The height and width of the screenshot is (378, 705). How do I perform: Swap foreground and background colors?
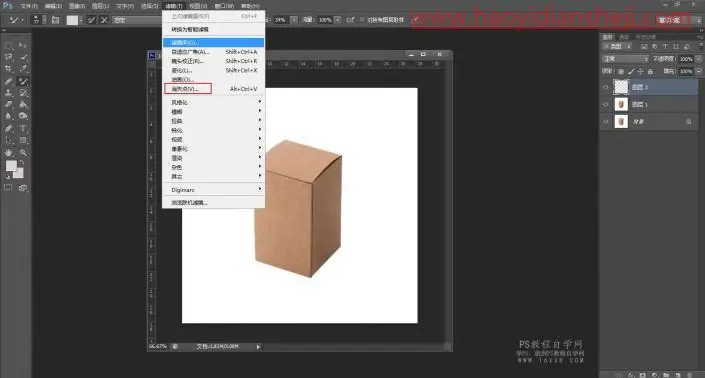click(22, 163)
